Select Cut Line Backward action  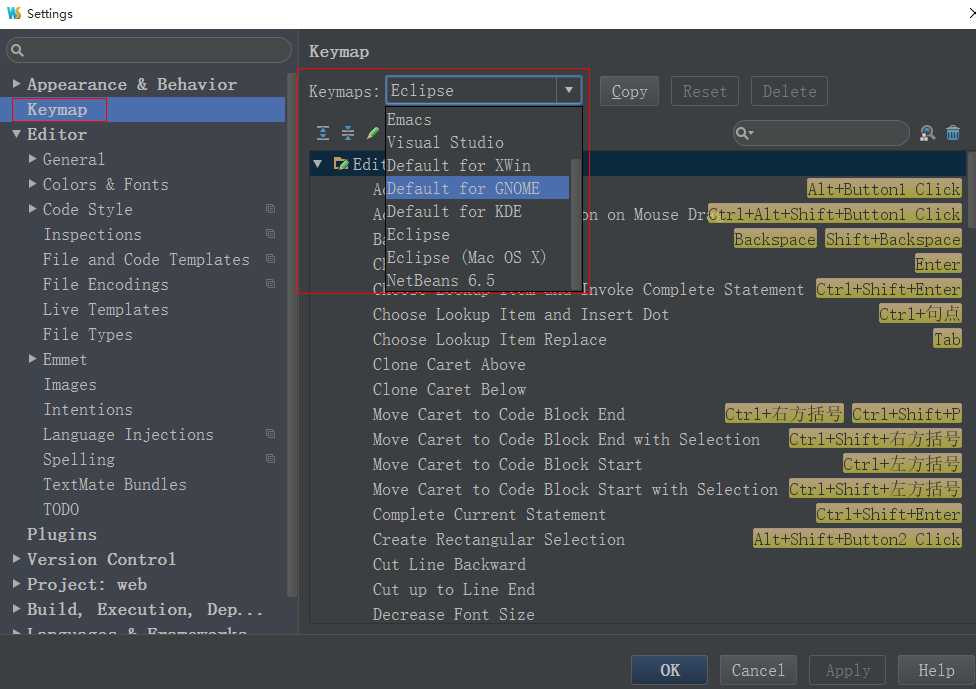coord(449,564)
